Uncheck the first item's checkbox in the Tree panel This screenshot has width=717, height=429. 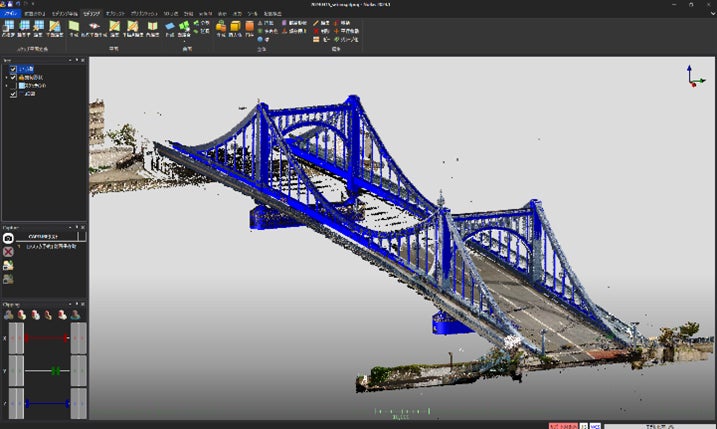click(x=13, y=69)
